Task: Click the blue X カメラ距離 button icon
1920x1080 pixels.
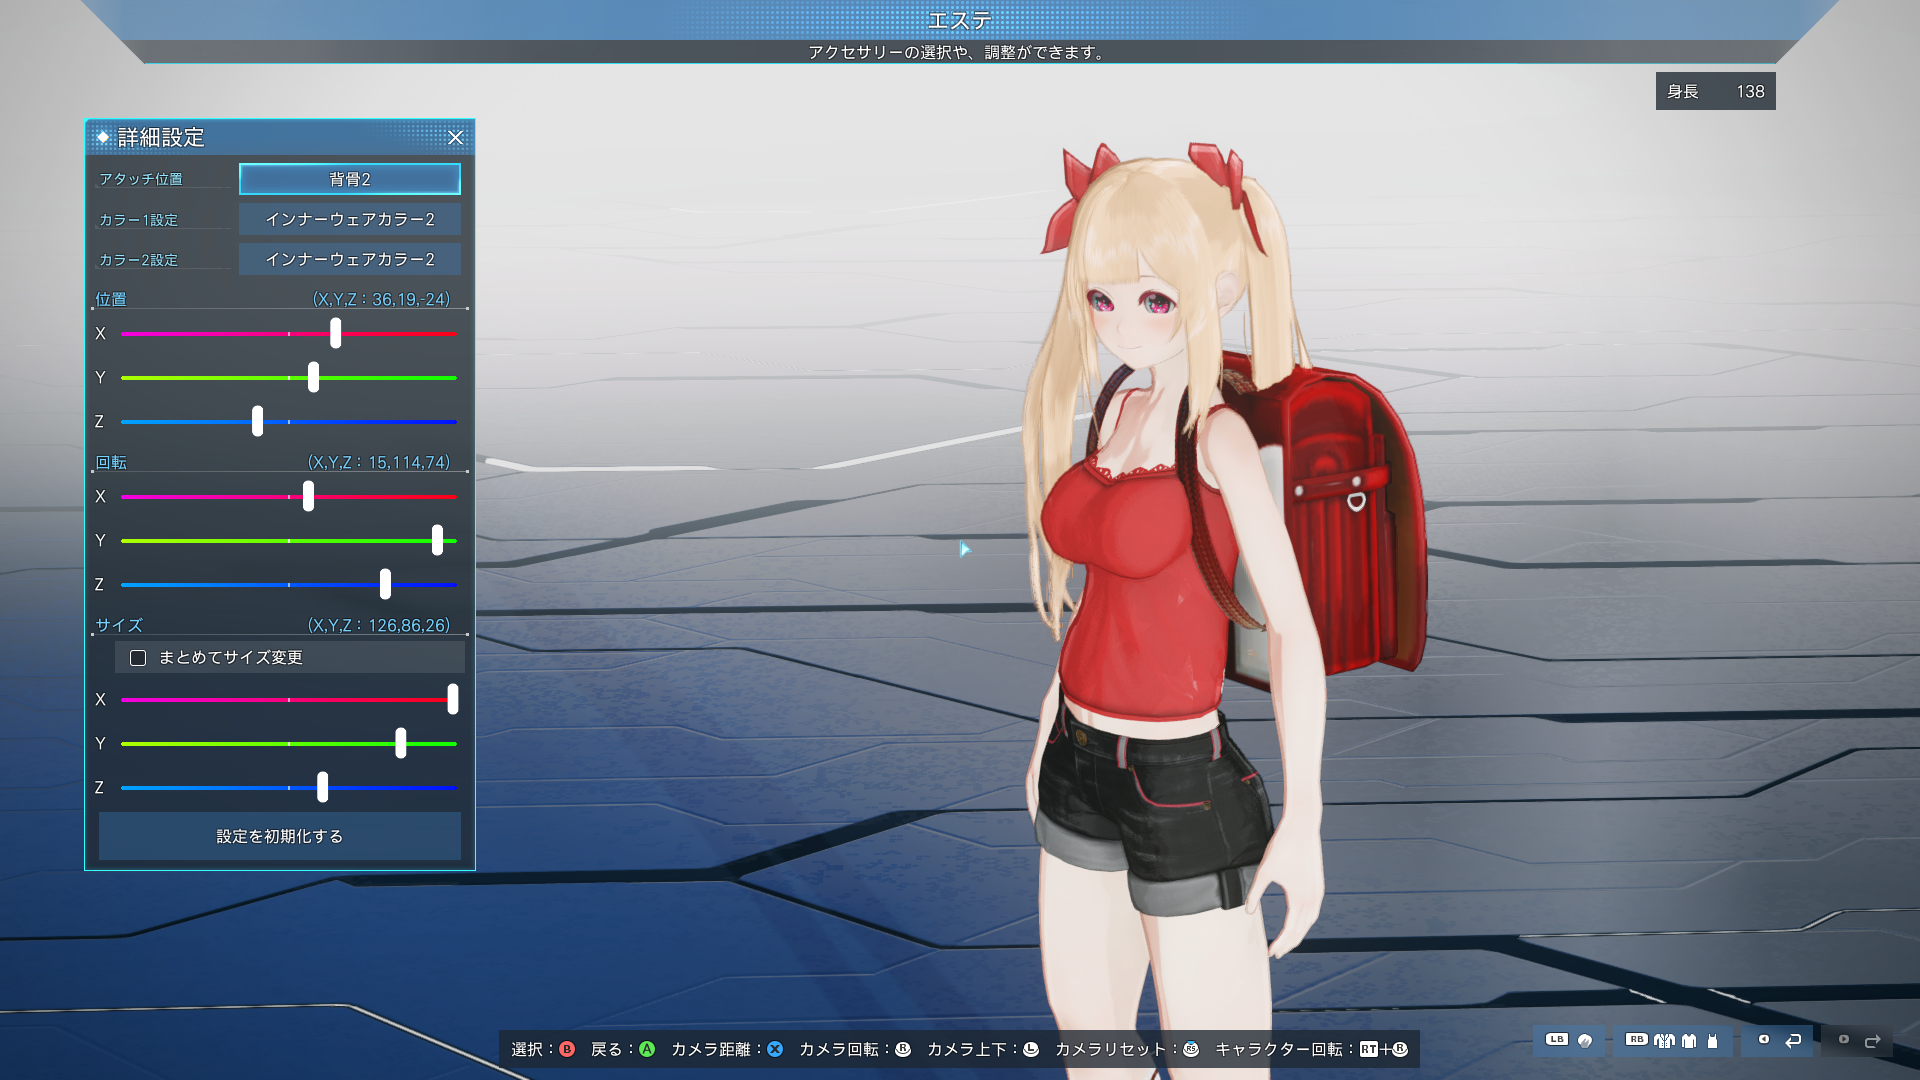Action: click(x=775, y=1049)
